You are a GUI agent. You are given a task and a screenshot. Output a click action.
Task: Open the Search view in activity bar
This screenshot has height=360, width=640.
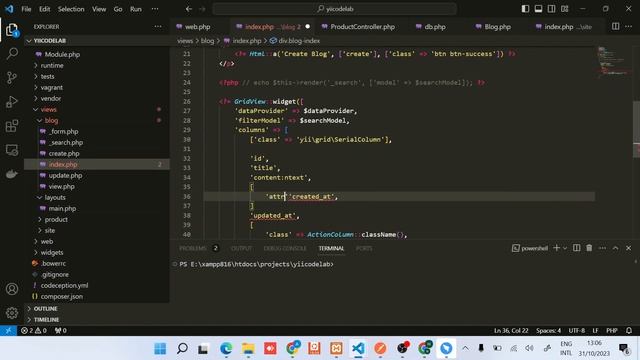(x=12, y=53)
